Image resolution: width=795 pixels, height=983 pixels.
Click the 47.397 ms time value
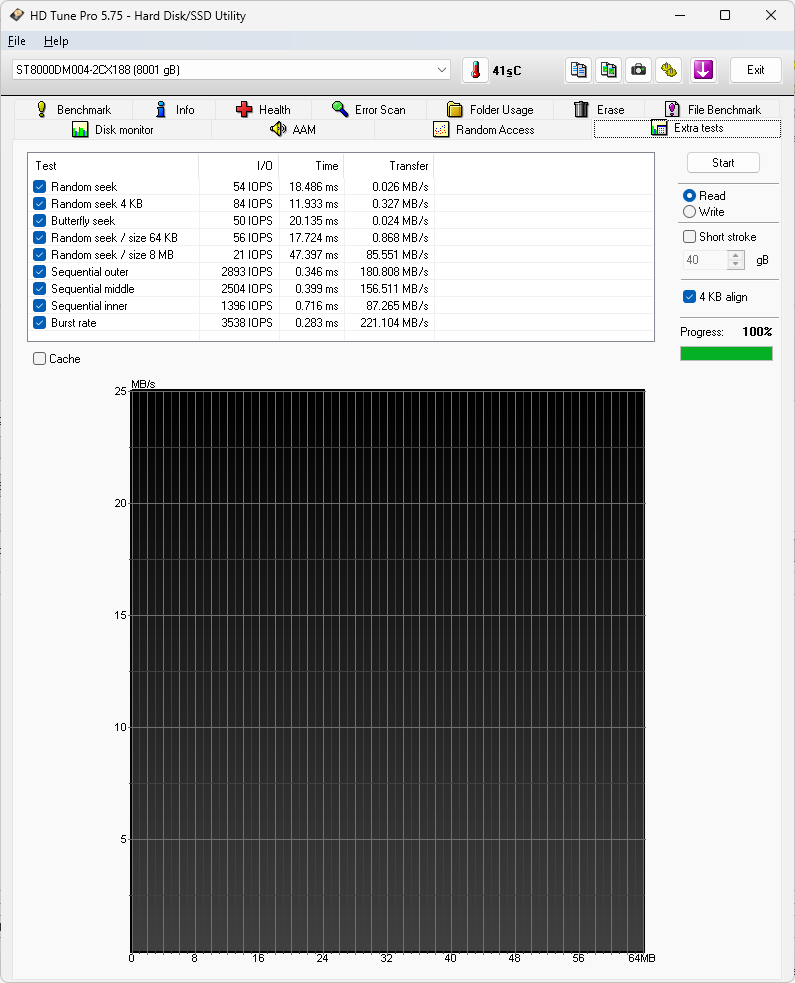[x=313, y=255]
